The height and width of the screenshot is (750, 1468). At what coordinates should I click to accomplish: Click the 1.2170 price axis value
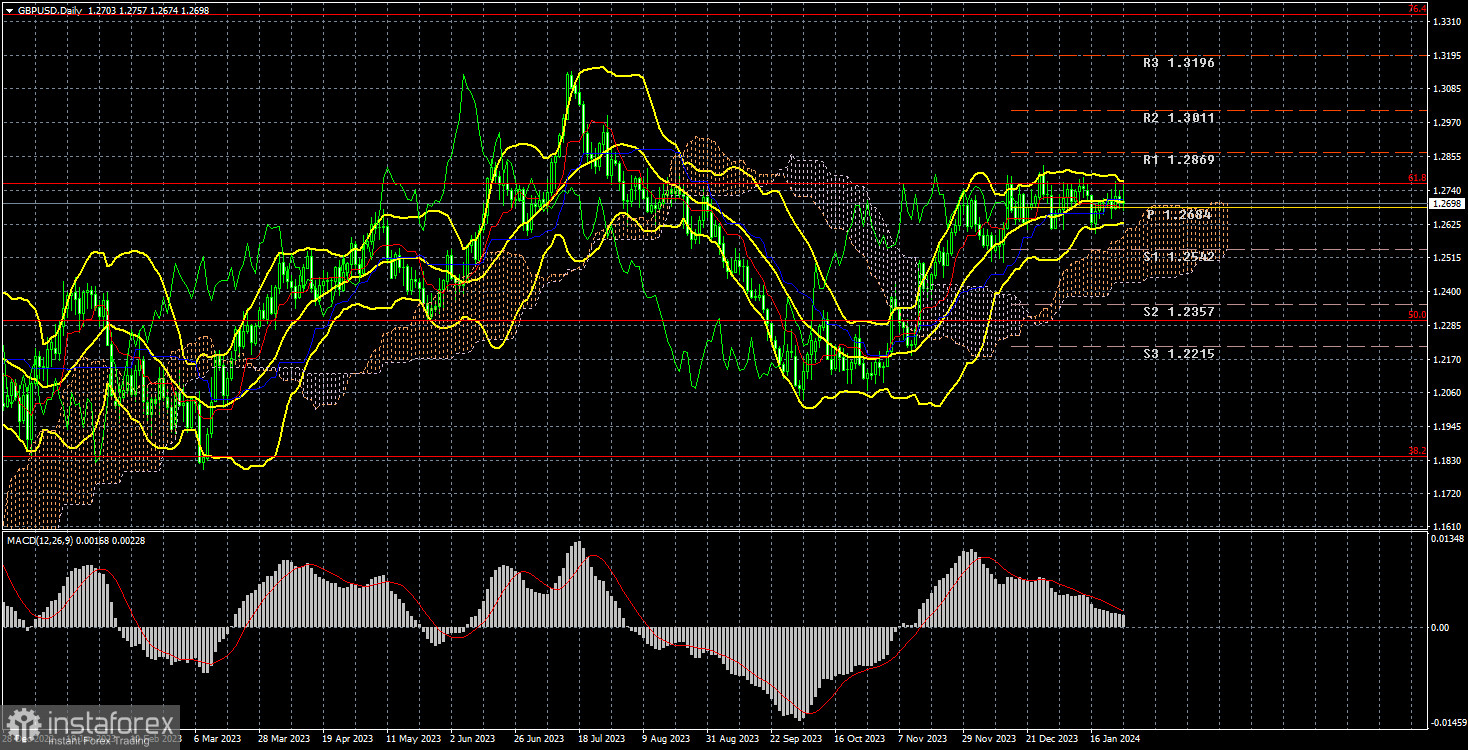click(x=1446, y=359)
